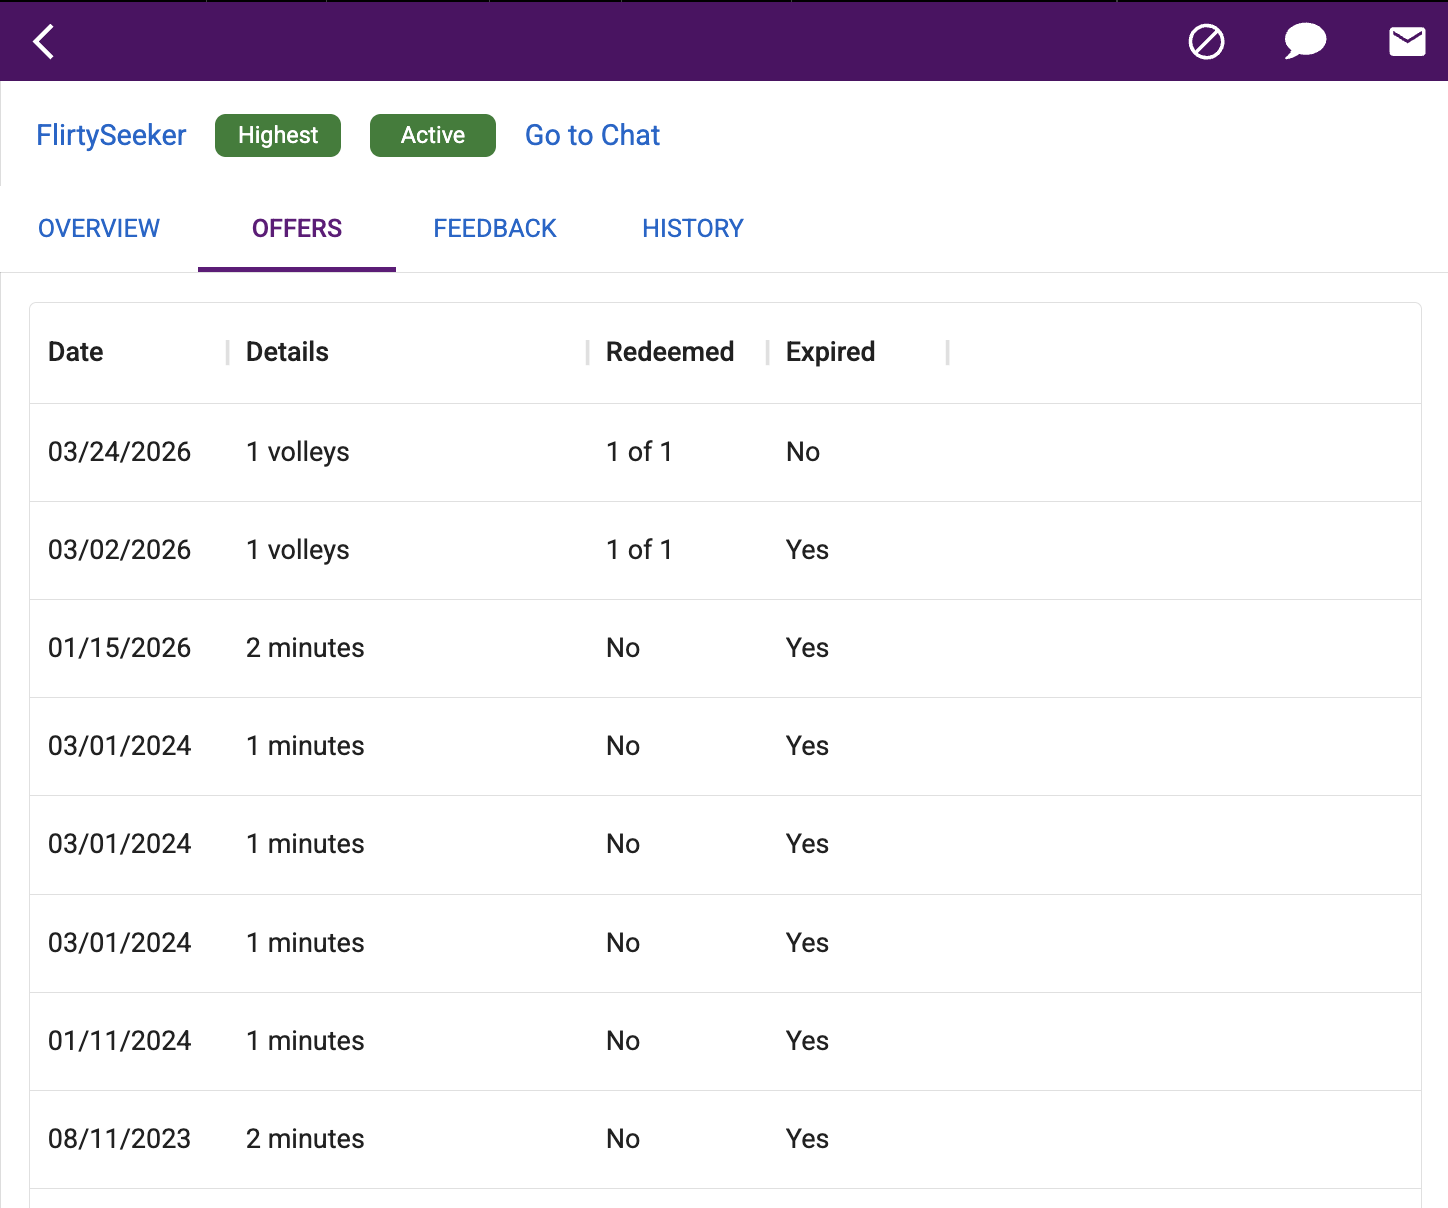Screen dimensions: 1448x1208
Task: Select the 08/11/2023 2 minutes row
Action: [725, 1139]
